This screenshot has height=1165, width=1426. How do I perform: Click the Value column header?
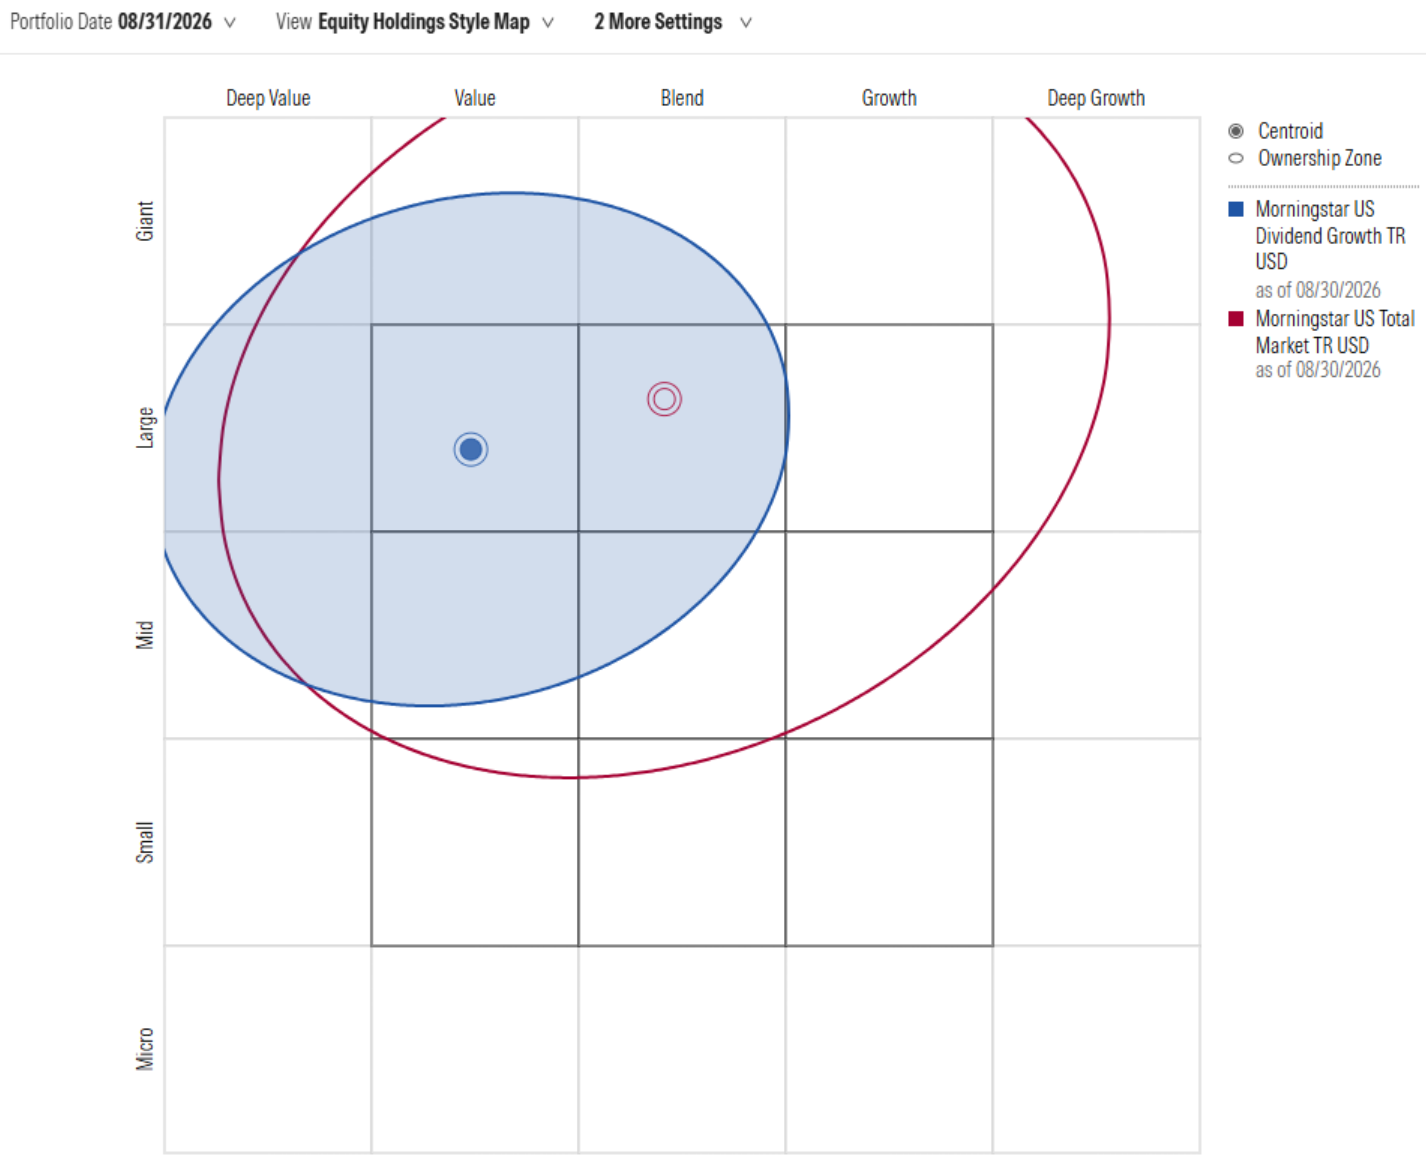tap(475, 98)
